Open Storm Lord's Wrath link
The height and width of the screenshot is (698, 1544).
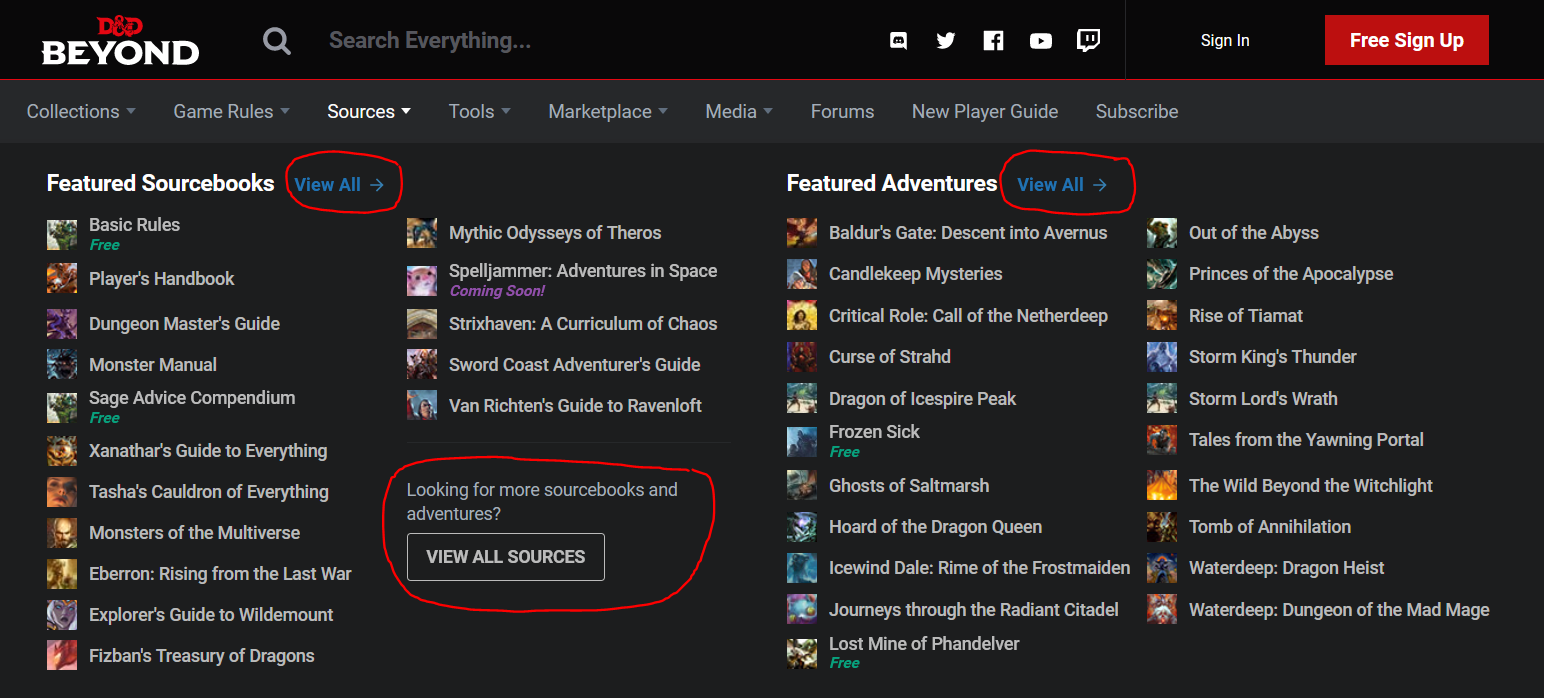[1263, 399]
